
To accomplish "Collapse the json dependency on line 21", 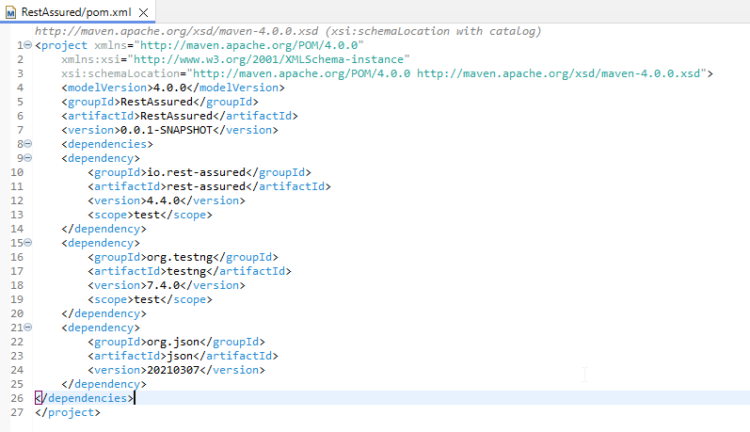I will pyautogui.click(x=28, y=327).
